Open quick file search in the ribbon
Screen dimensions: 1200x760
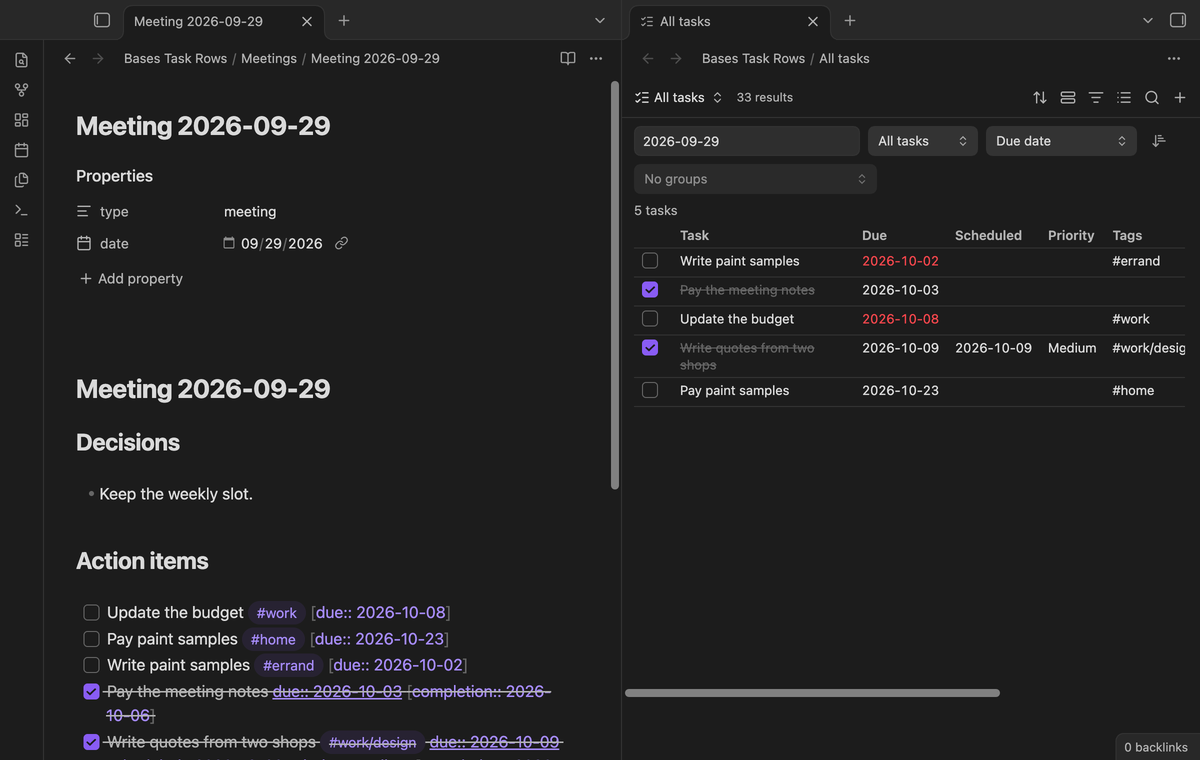click(21, 61)
